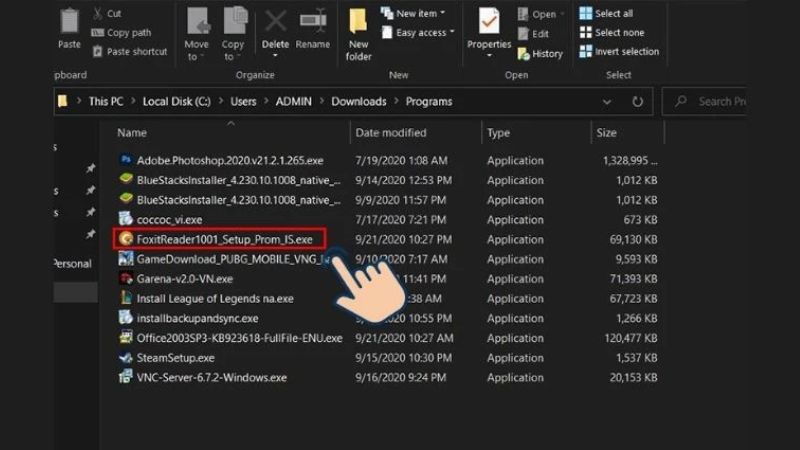Click Office2003SP3-KB923618-FullFile-ENU.exe filename
Image resolution: width=800 pixels, height=450 pixels.
[x=239, y=338]
